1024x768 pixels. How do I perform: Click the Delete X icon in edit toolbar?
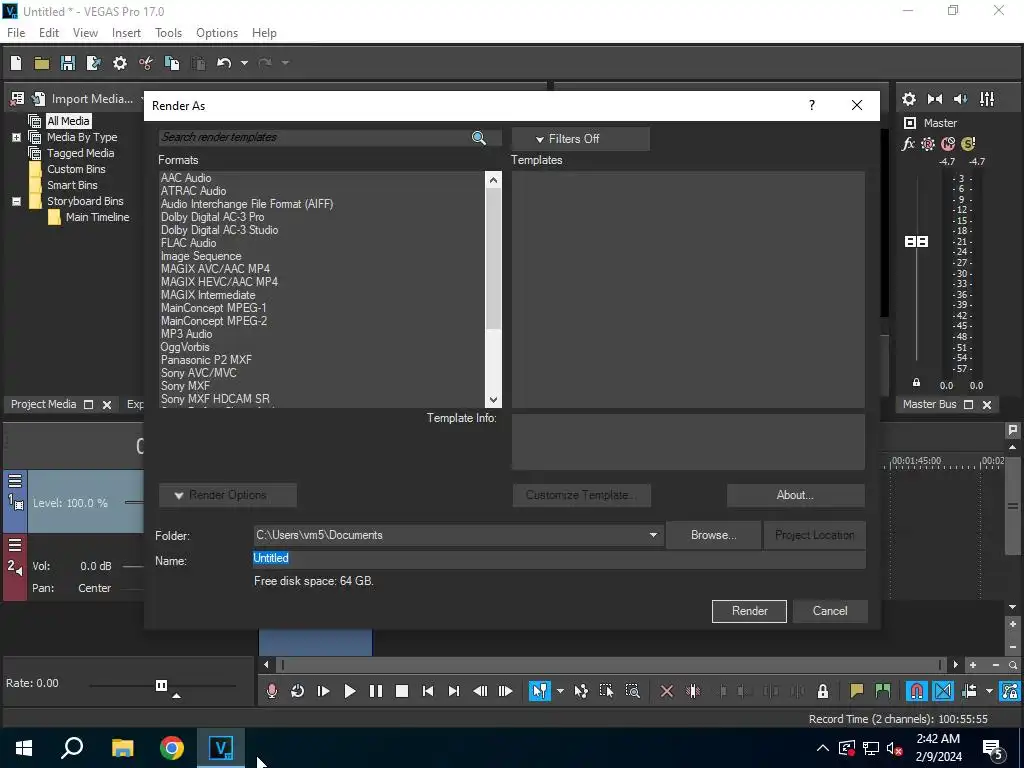click(667, 691)
